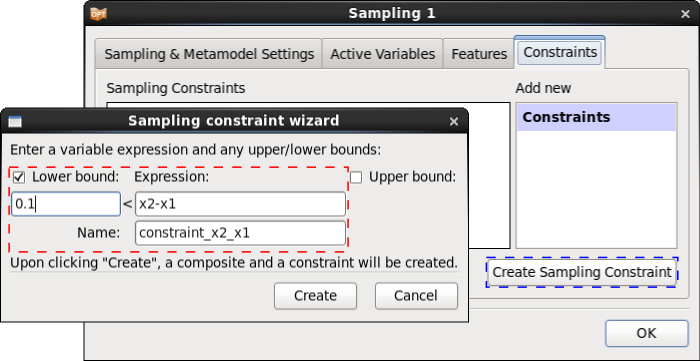This screenshot has height=361, width=700.
Task: Click the Create Sampling Constraint button
Action: [x=582, y=272]
